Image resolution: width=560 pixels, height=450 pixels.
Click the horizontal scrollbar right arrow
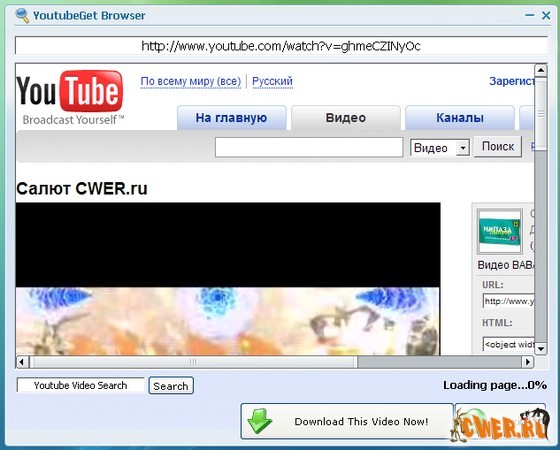click(x=528, y=362)
